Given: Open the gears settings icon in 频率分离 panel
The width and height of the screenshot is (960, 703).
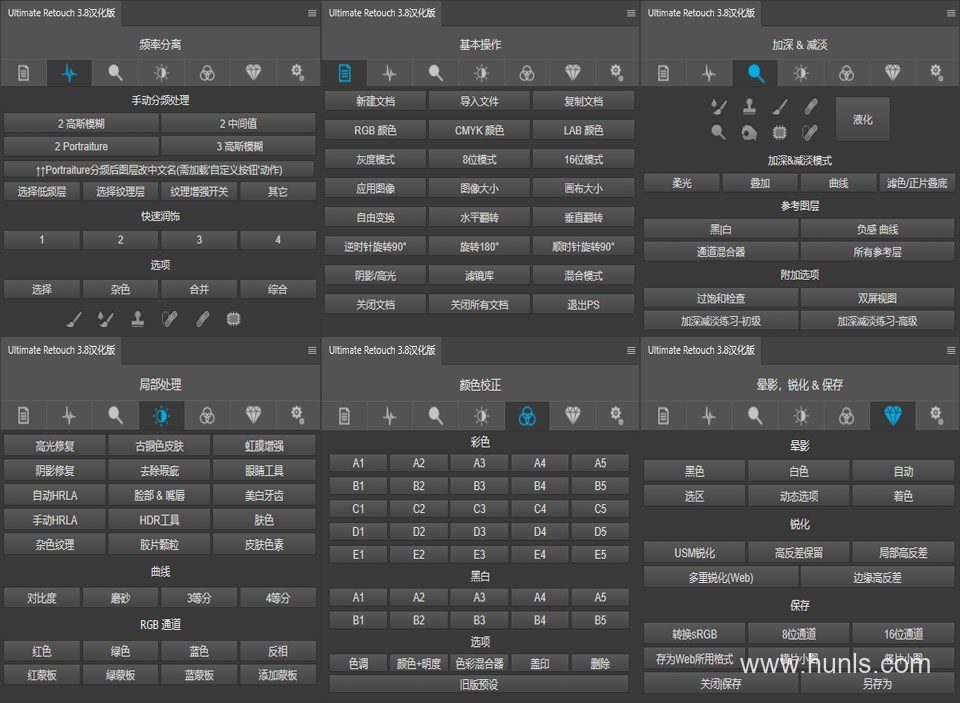Looking at the screenshot, I should (298, 73).
